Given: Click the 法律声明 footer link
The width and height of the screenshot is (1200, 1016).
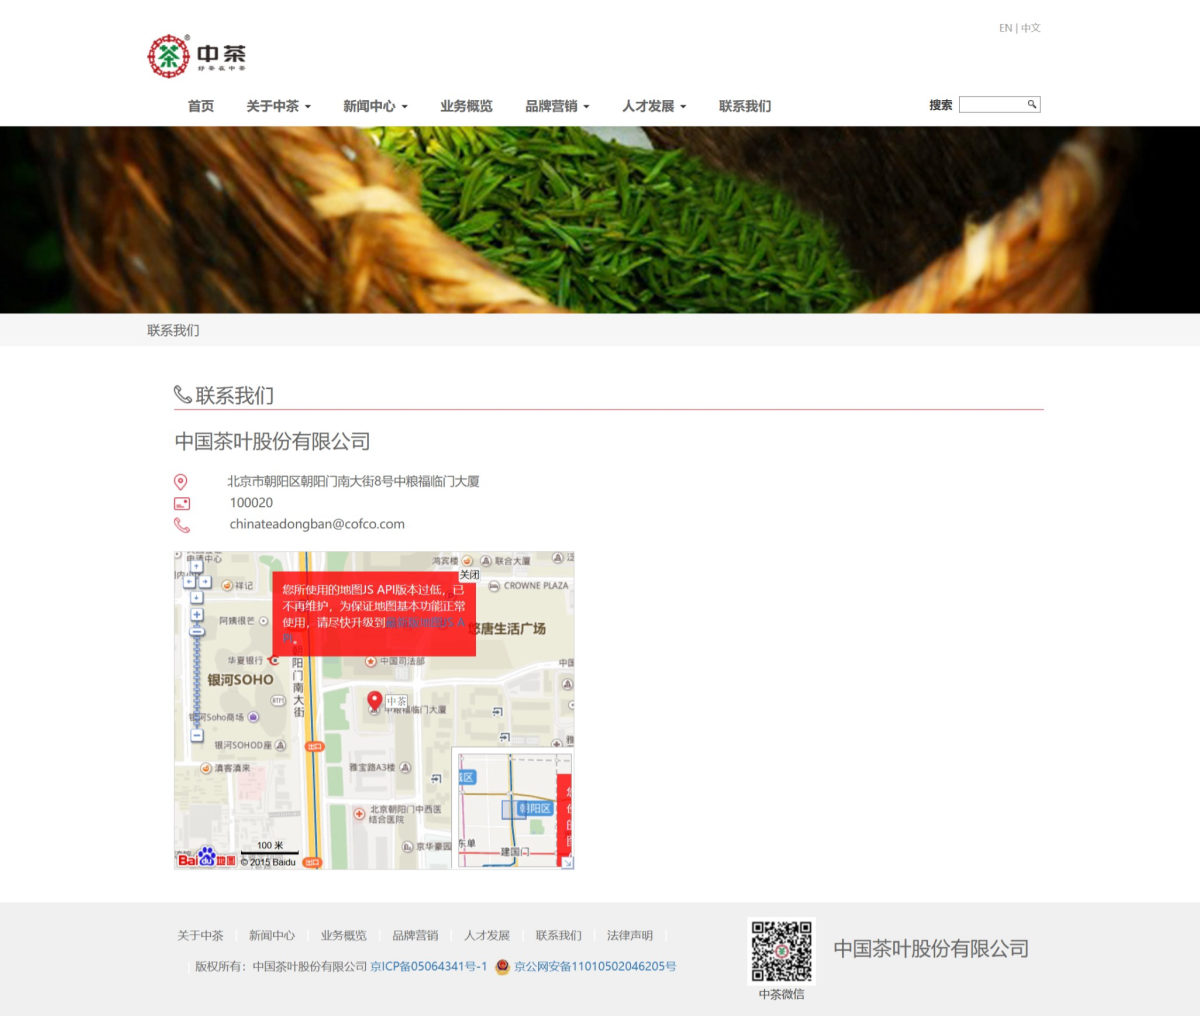Looking at the screenshot, I should [x=629, y=935].
